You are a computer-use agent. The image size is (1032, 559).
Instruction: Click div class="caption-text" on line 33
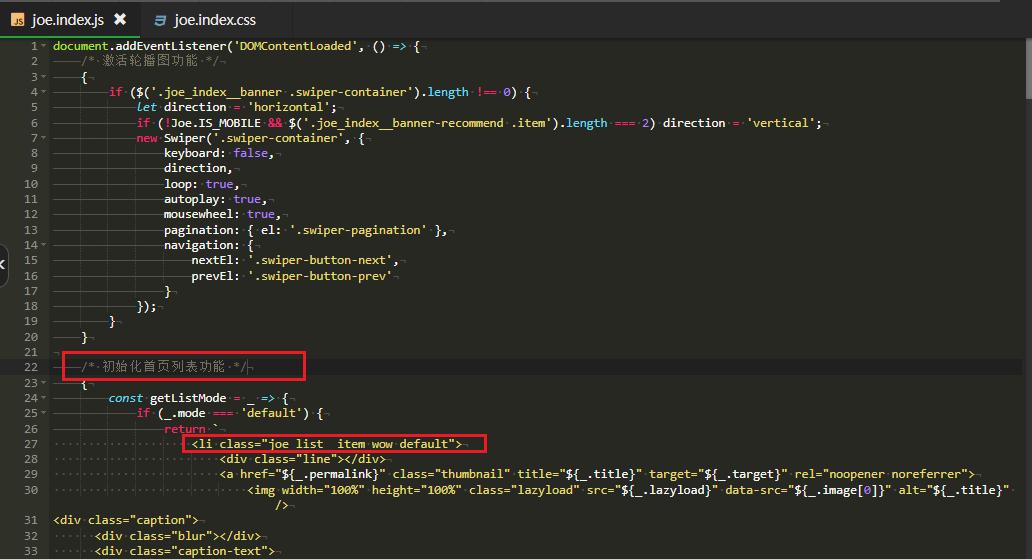pos(184,551)
